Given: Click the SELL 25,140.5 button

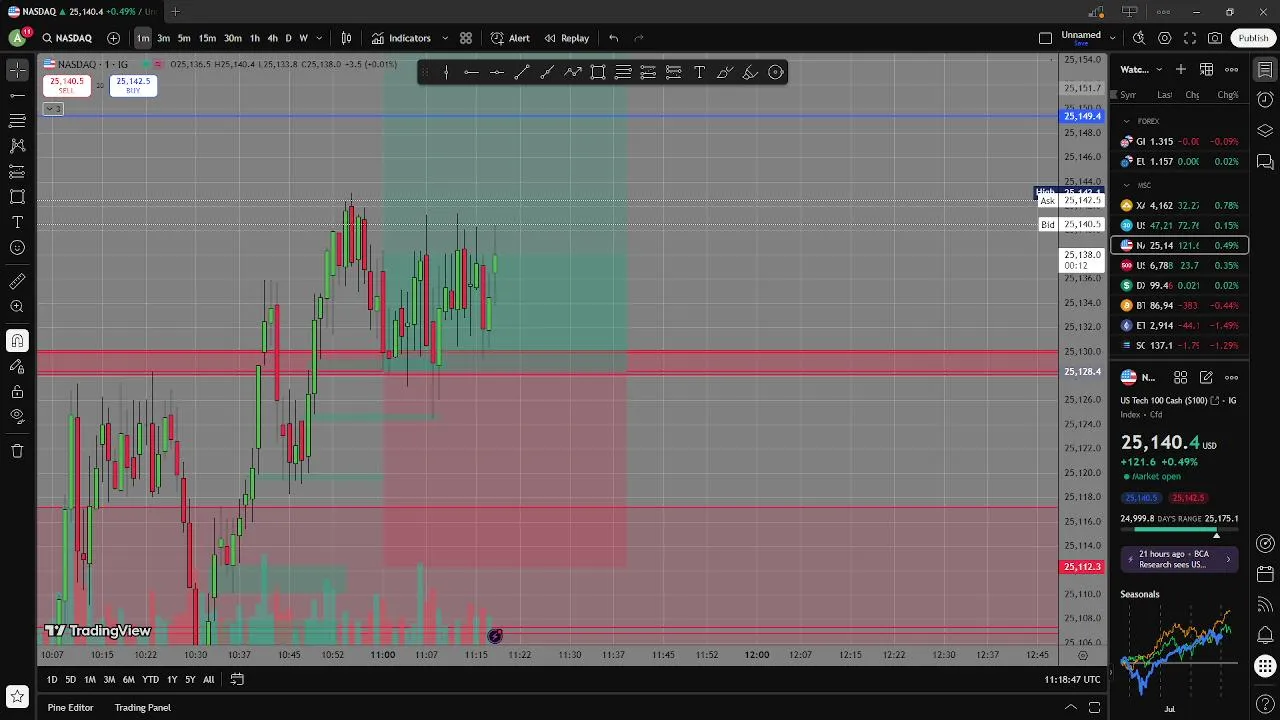Looking at the screenshot, I should tap(66, 86).
